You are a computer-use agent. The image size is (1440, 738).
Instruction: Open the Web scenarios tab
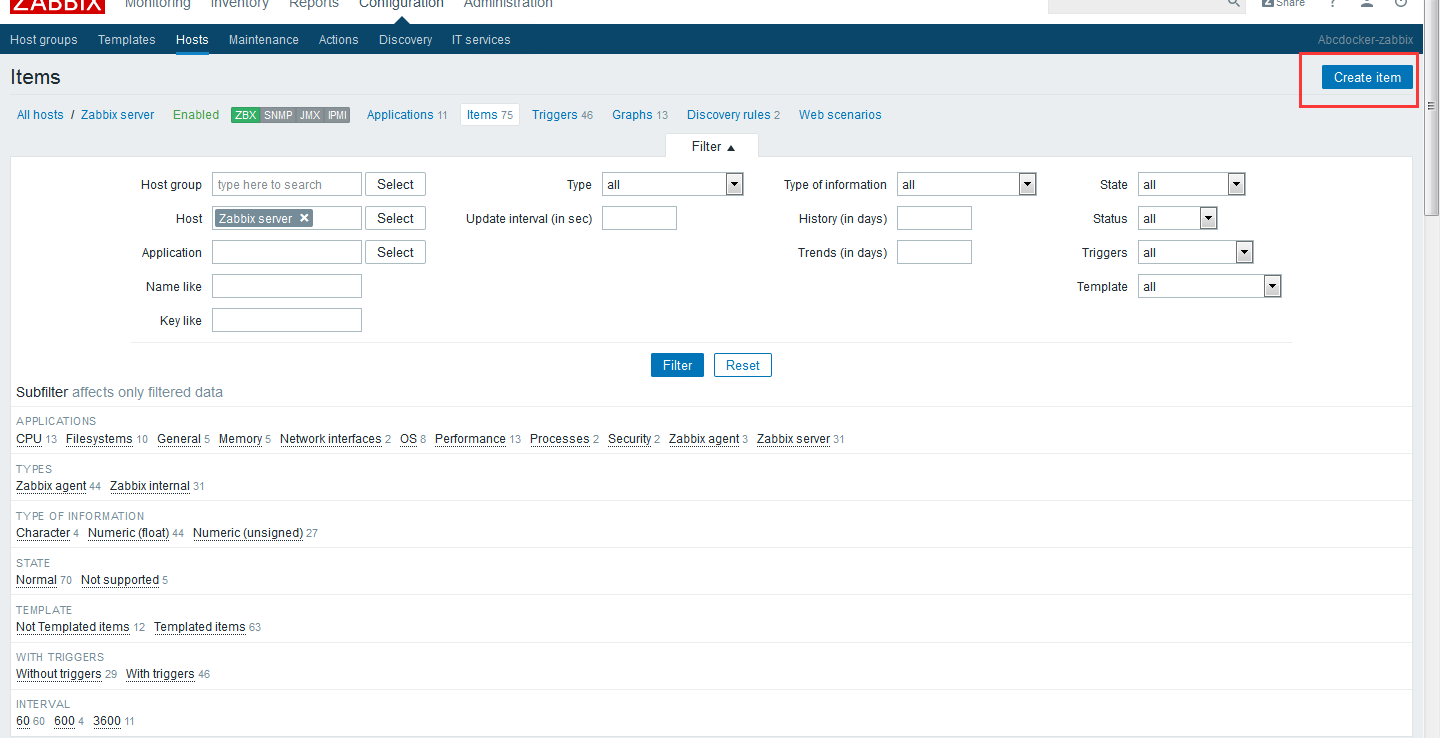840,115
